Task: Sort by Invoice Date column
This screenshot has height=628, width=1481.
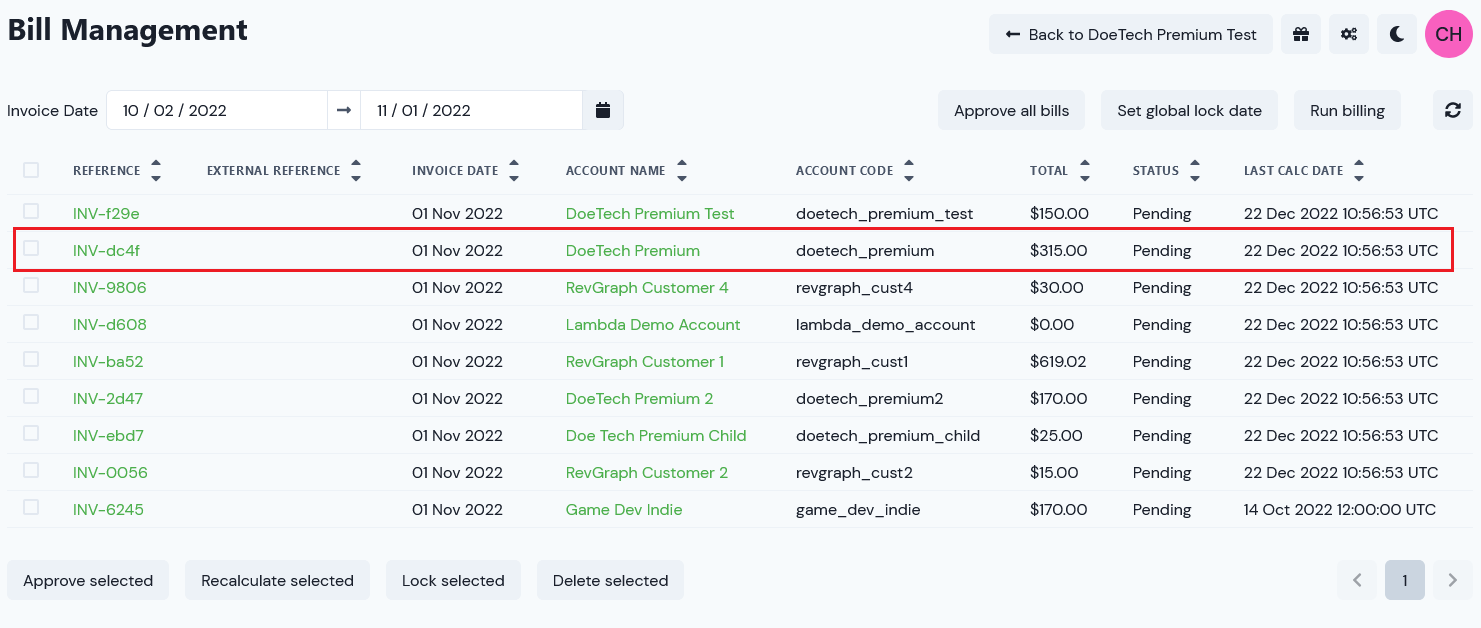Action: [514, 171]
